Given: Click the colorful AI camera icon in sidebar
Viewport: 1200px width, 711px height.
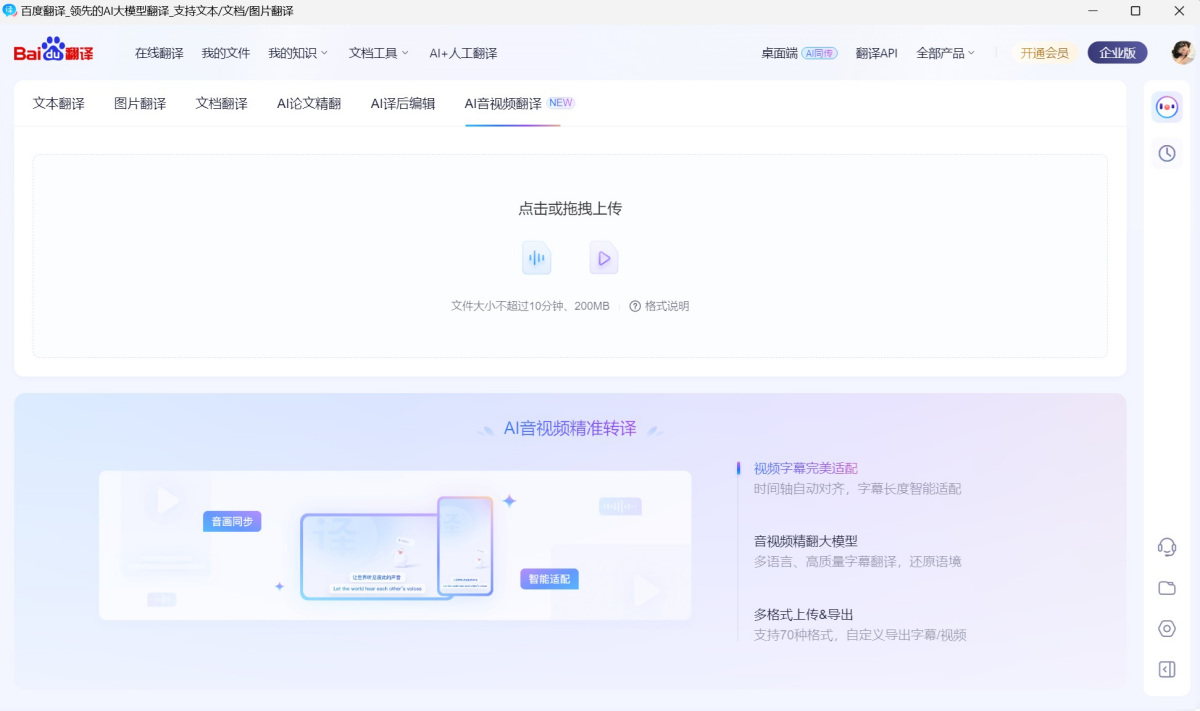Looking at the screenshot, I should click(1166, 107).
